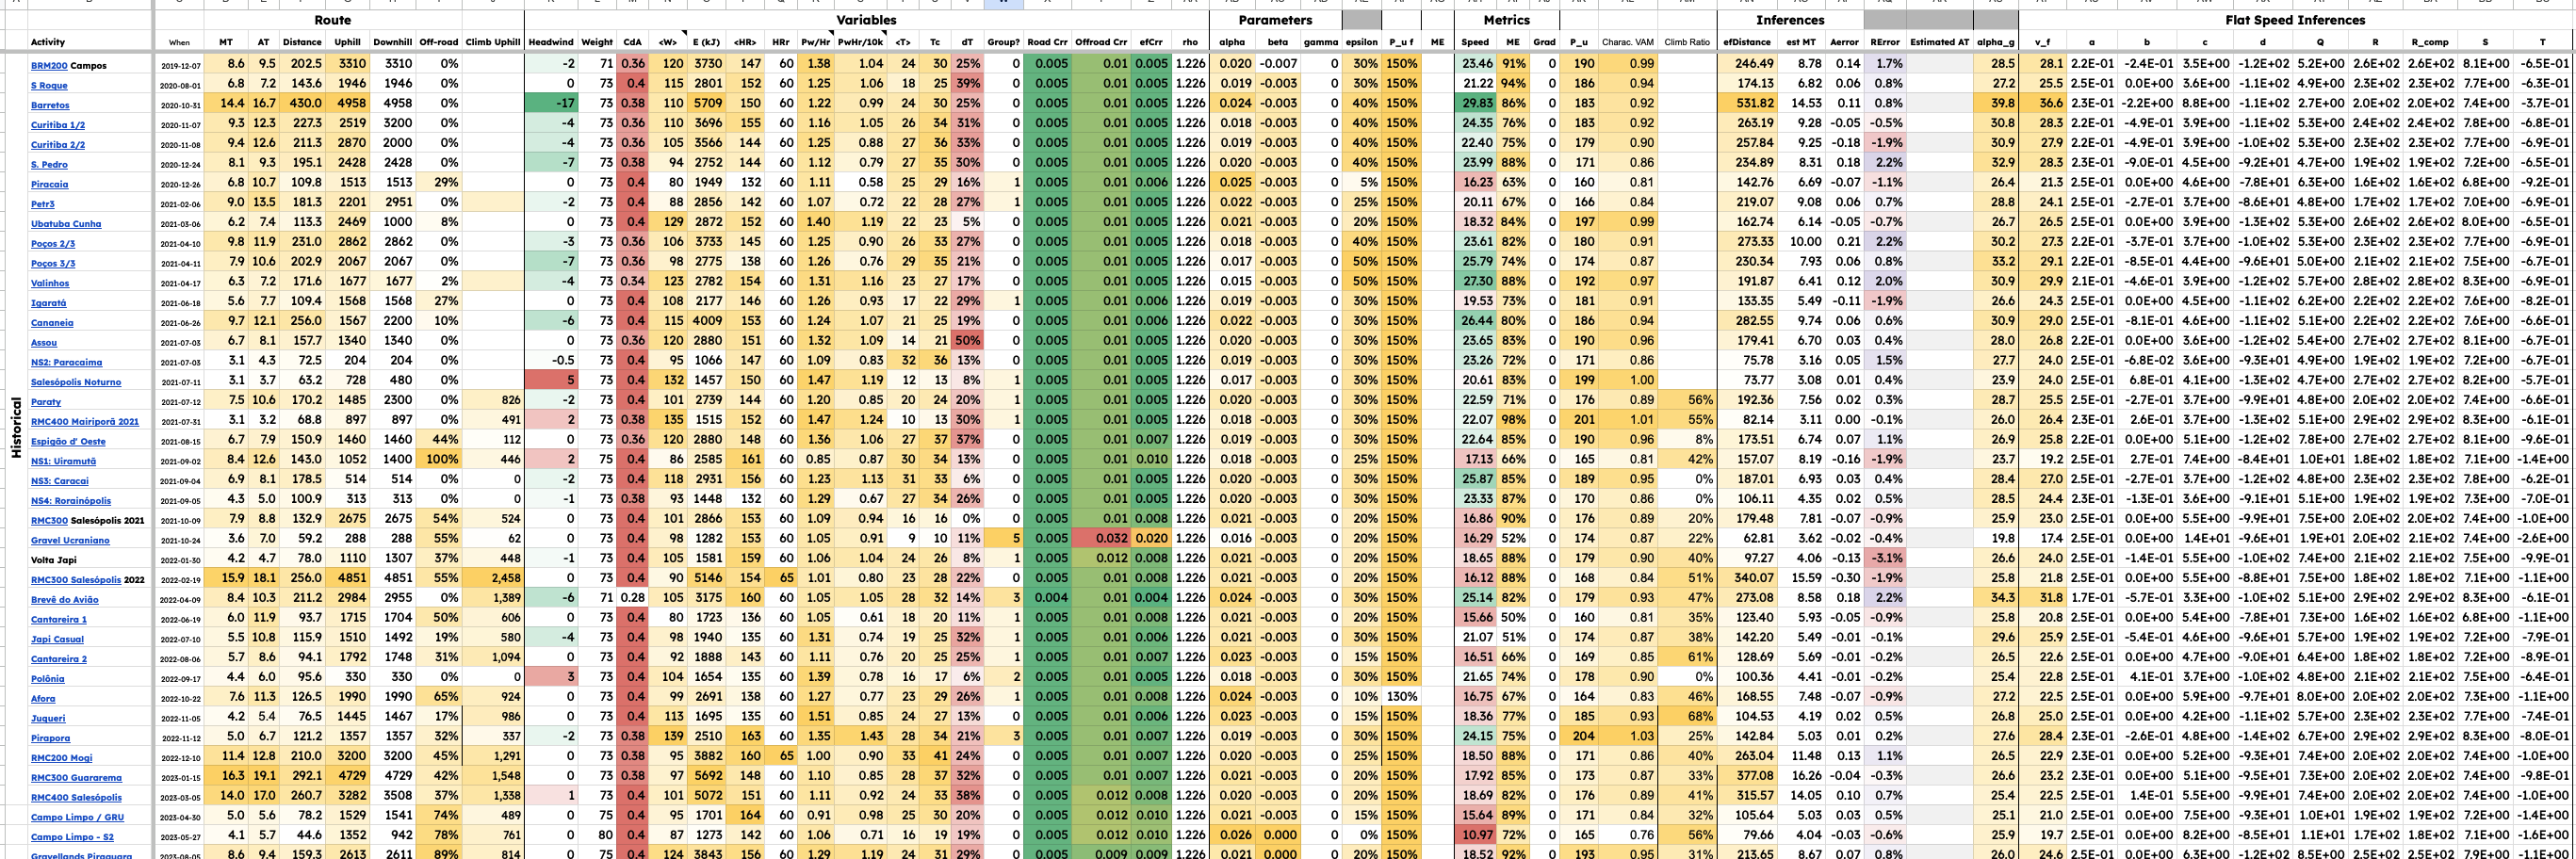2576x859 pixels.
Task: Click the Valinhos activity link
Action: tap(50, 283)
